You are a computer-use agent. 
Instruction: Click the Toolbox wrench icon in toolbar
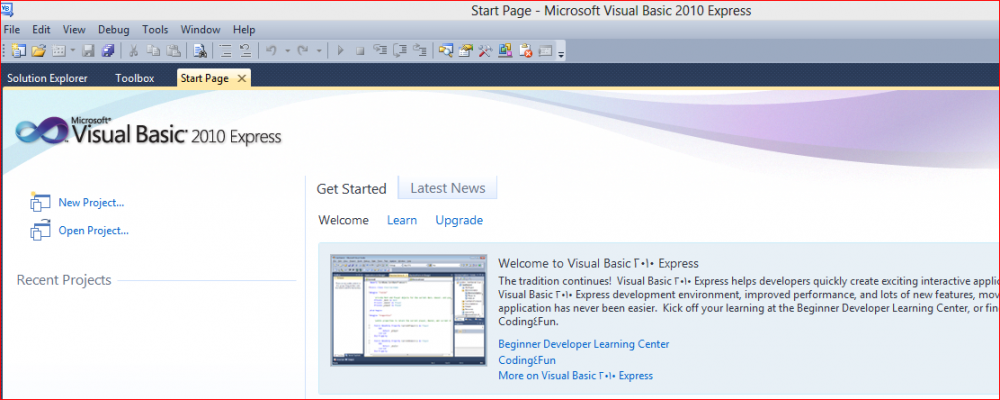pos(485,50)
